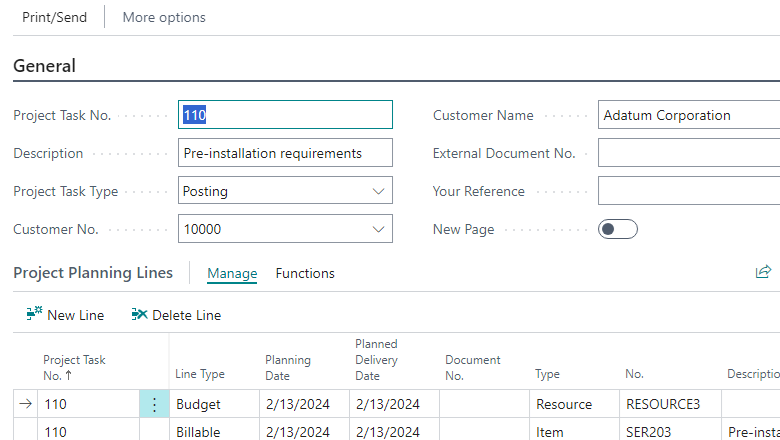Click the share icon beside Project Planning Lines

pyautogui.click(x=763, y=272)
